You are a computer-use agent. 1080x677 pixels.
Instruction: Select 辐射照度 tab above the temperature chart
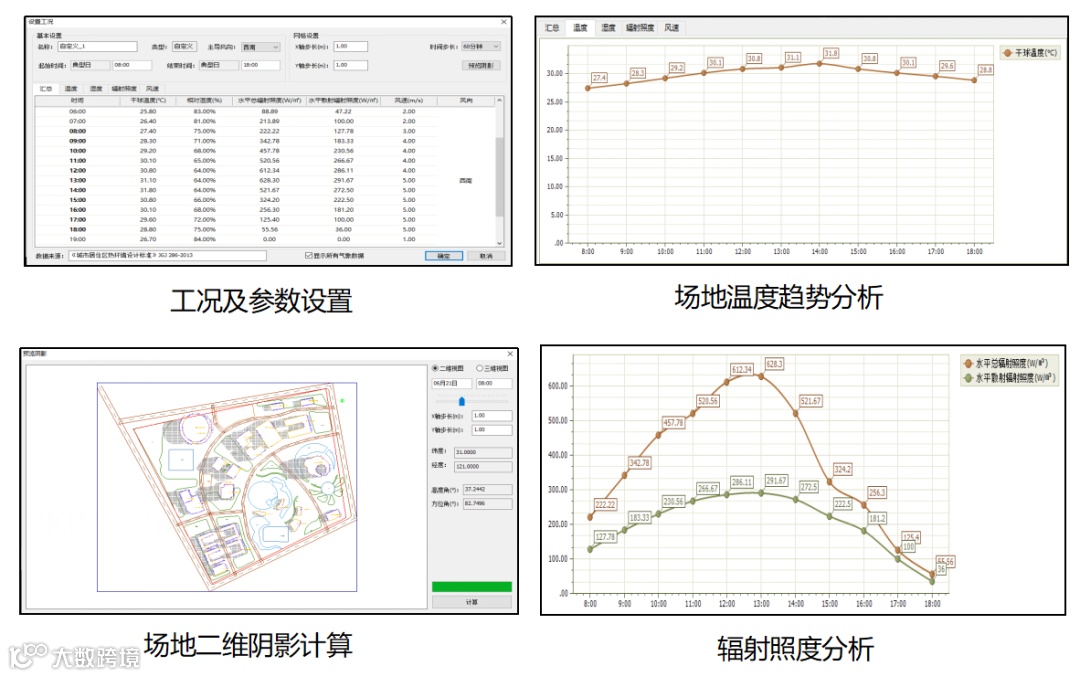(x=640, y=28)
